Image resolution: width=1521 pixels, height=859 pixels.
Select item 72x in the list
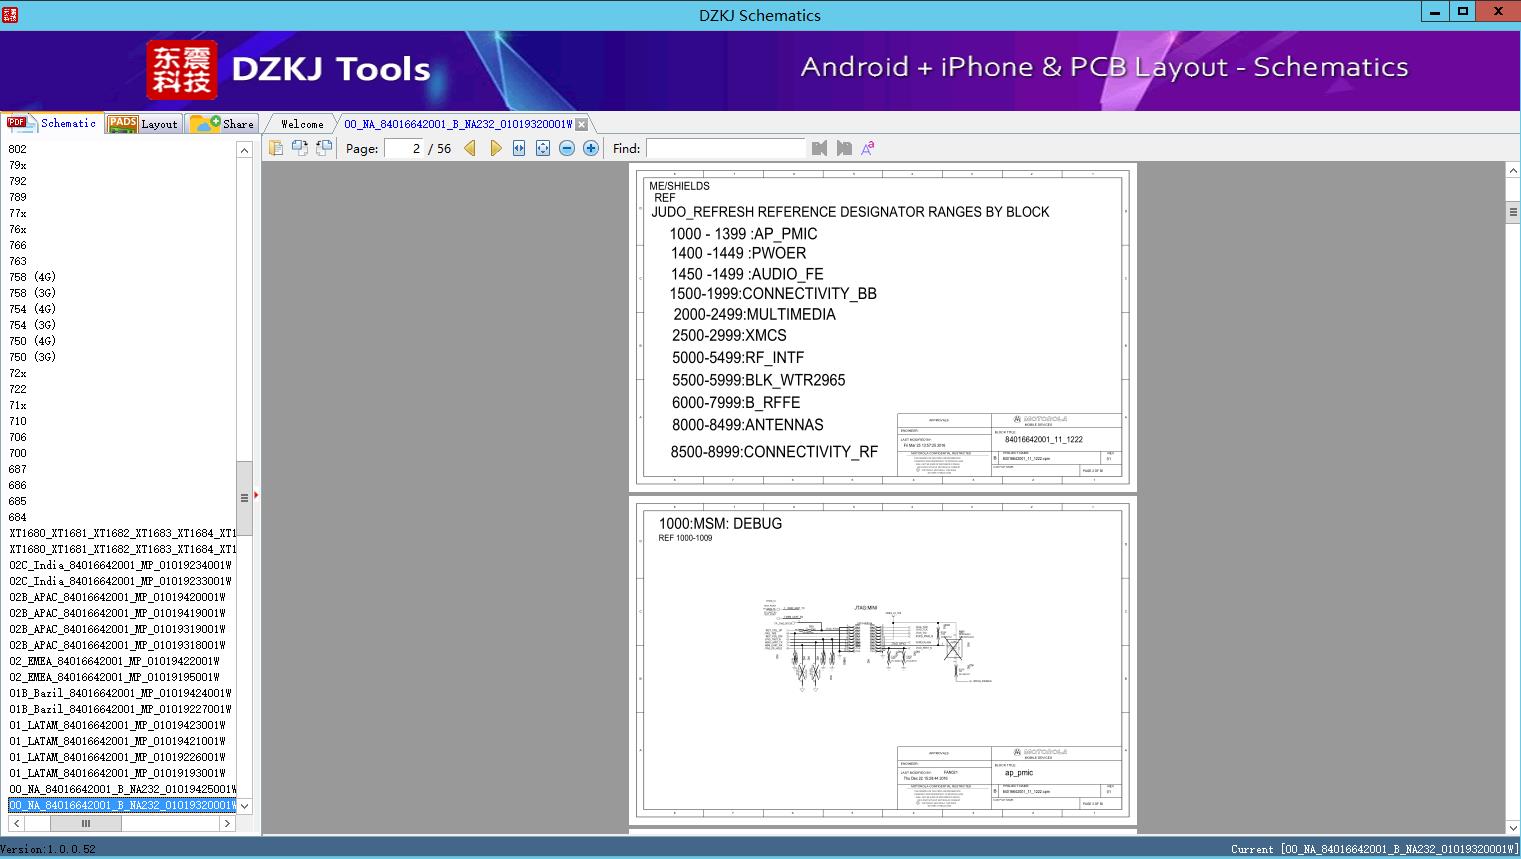[x=18, y=373]
